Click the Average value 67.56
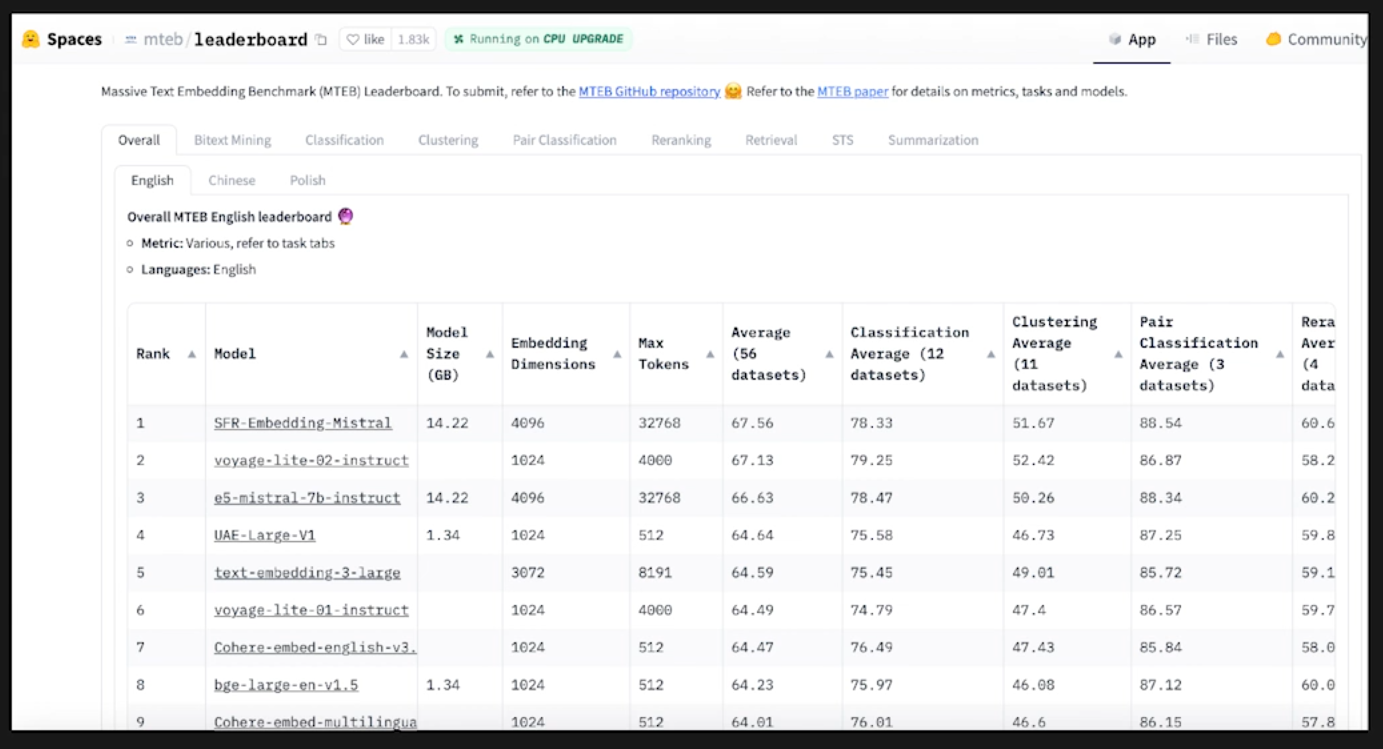 click(752, 423)
